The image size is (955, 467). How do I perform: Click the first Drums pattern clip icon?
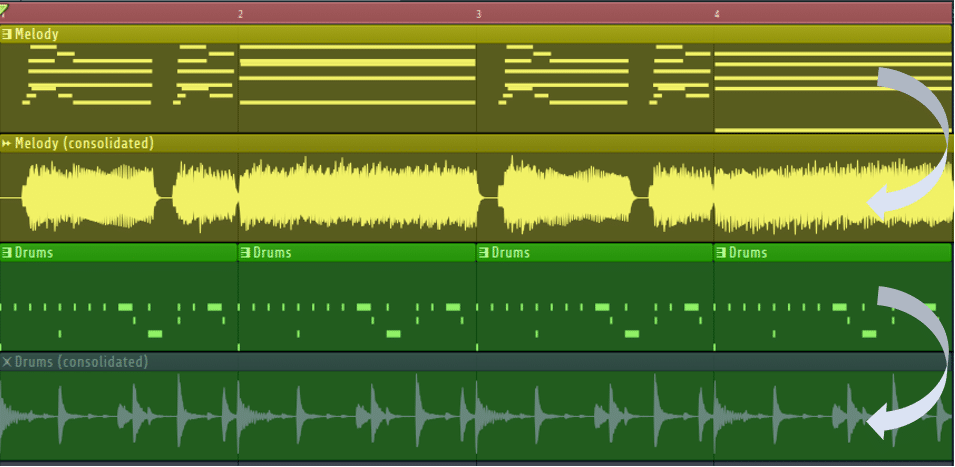tap(7, 252)
